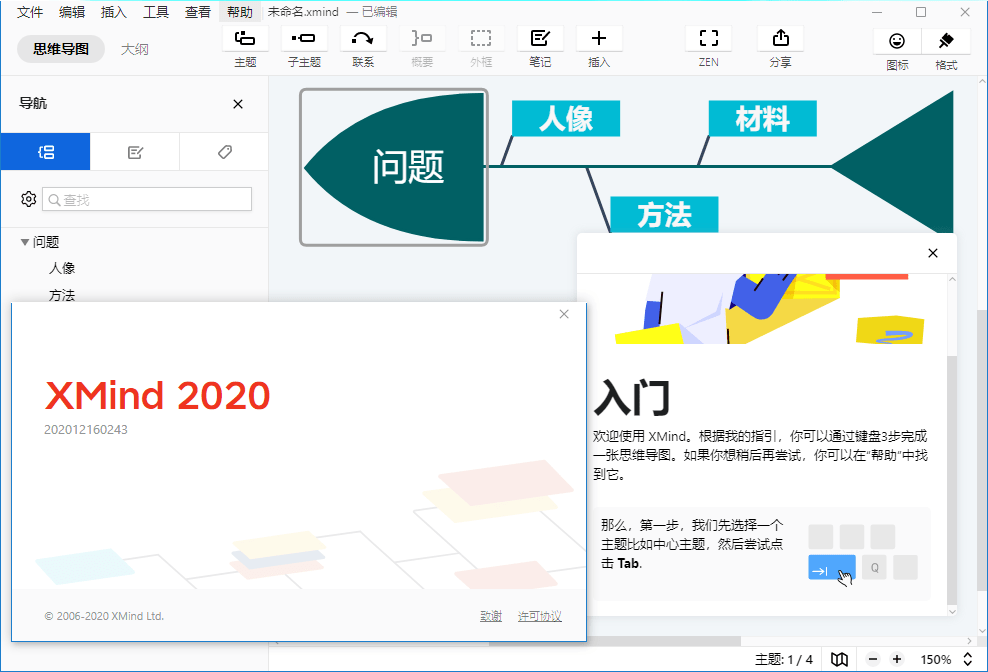The width and height of the screenshot is (988, 672).
Task: Open the 插入 menu in menu bar
Action: [x=114, y=12]
